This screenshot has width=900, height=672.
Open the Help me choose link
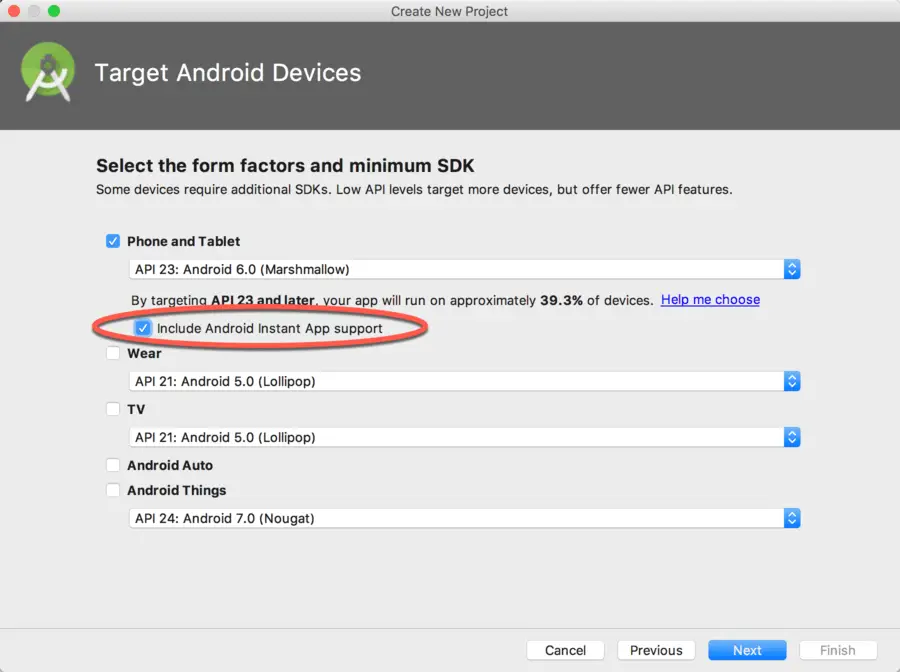point(710,300)
